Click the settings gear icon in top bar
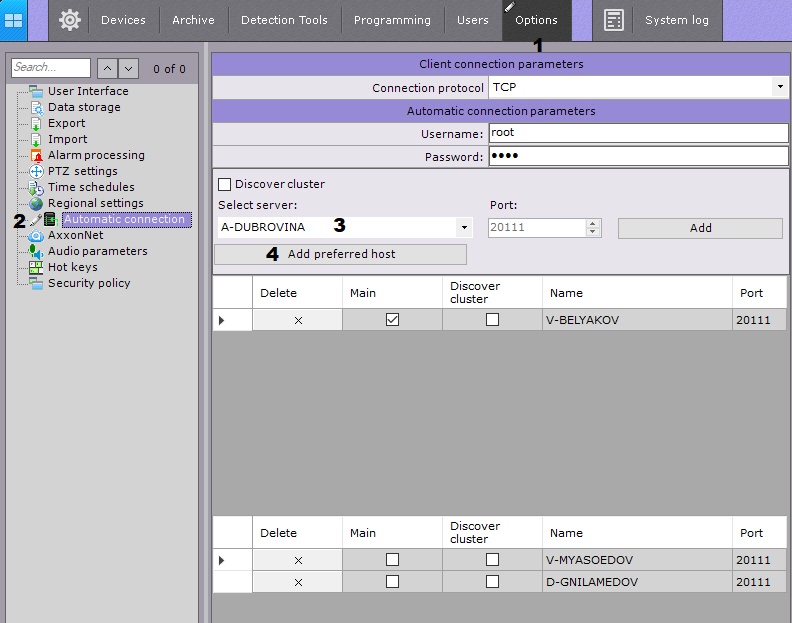Viewport: 792px width, 623px height. (x=69, y=20)
